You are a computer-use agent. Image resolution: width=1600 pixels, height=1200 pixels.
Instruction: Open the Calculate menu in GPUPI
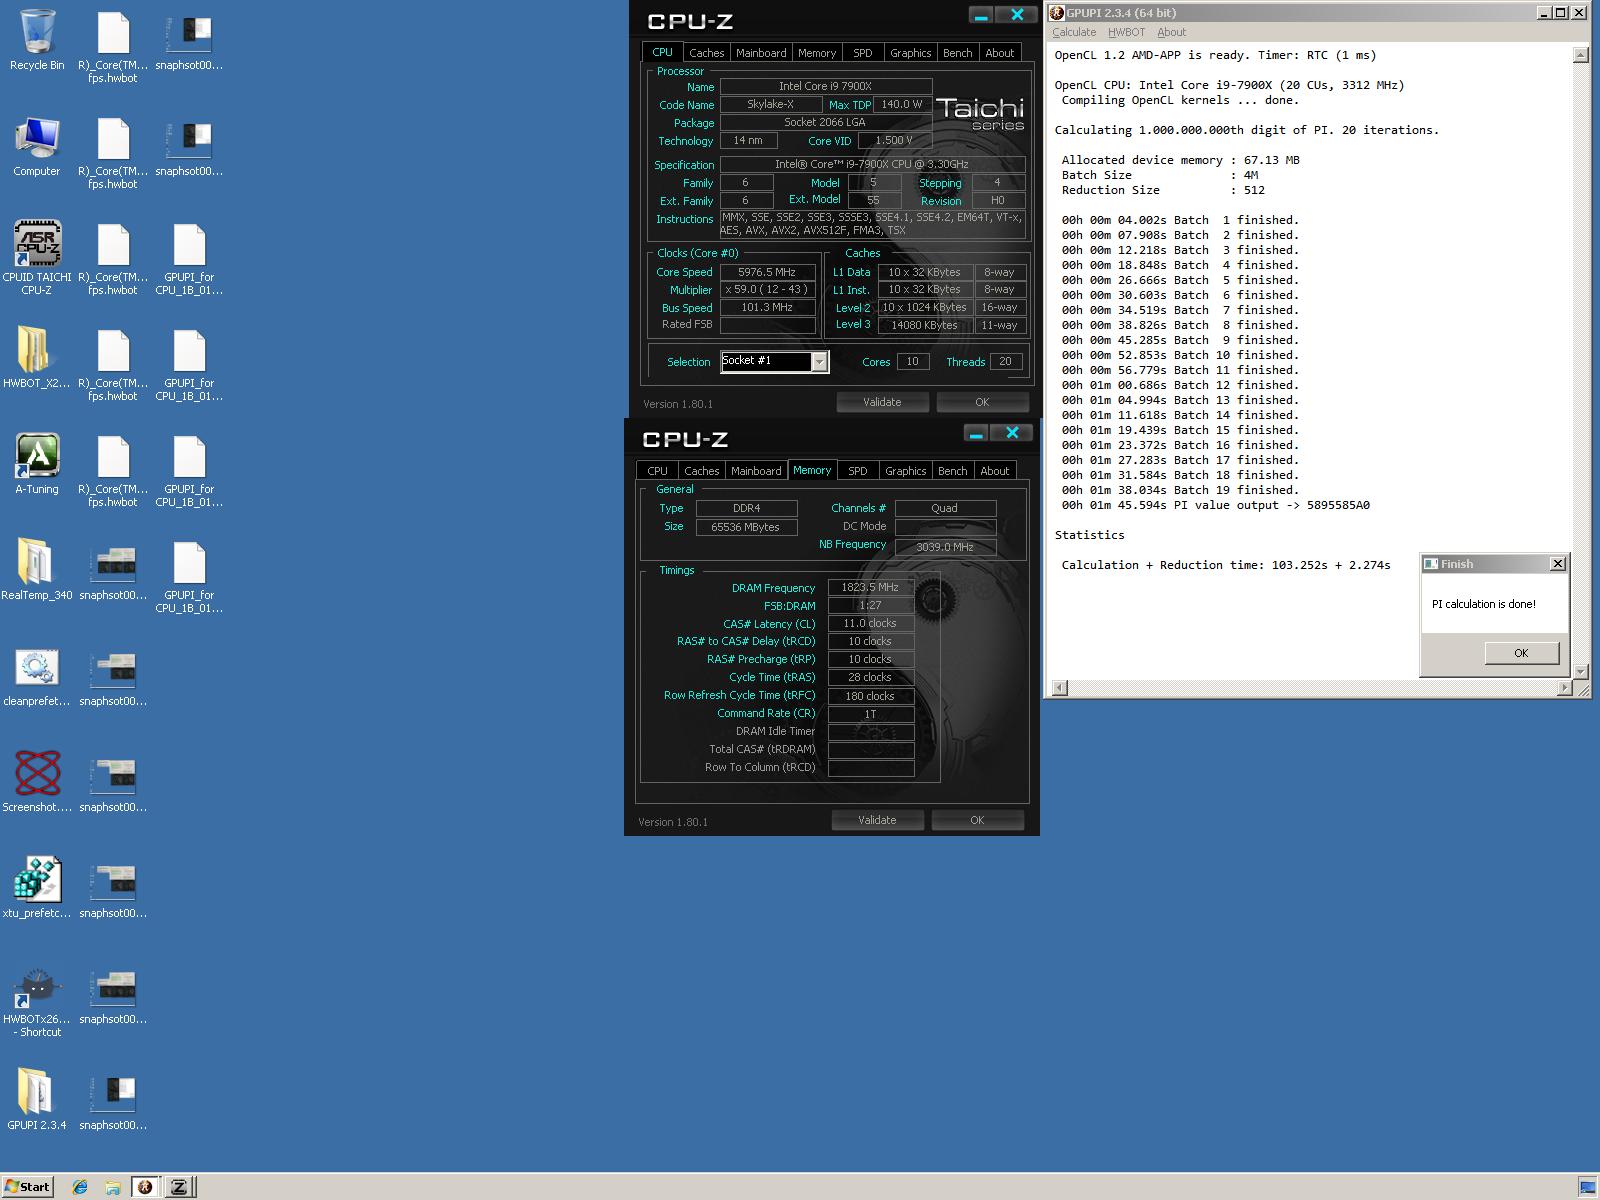(x=1074, y=32)
